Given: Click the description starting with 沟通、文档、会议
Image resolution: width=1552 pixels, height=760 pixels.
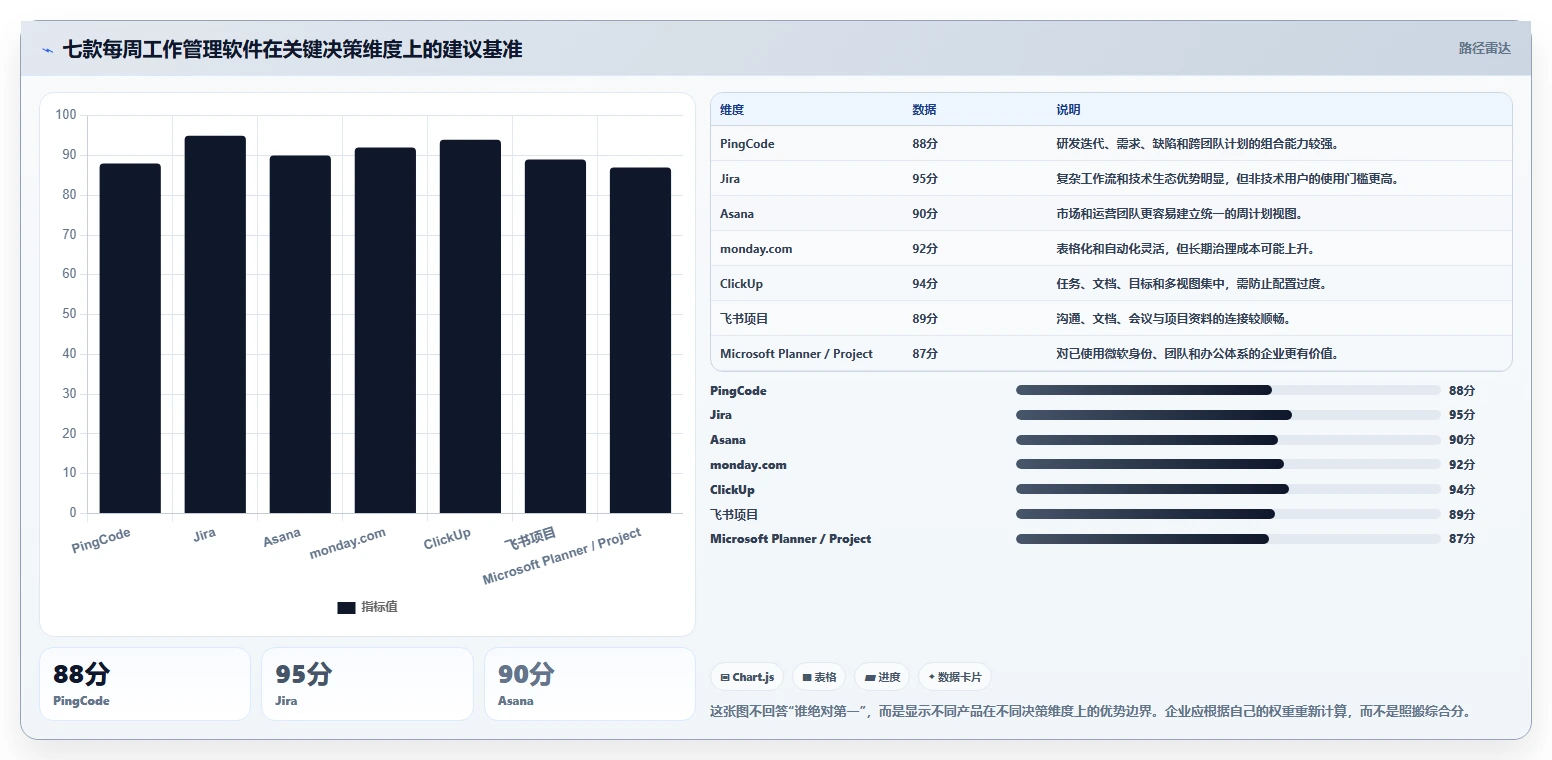Looking at the screenshot, I should pos(1173,319).
